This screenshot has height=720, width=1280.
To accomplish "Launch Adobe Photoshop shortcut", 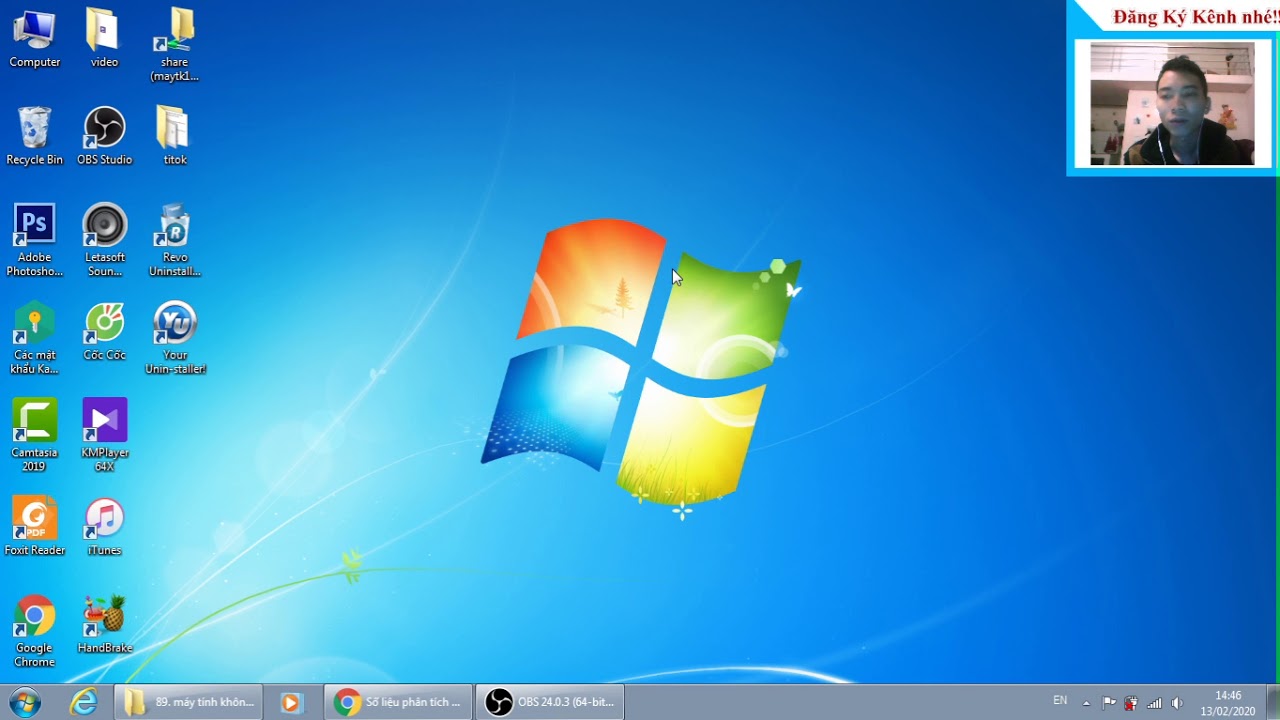I will tap(34, 240).
